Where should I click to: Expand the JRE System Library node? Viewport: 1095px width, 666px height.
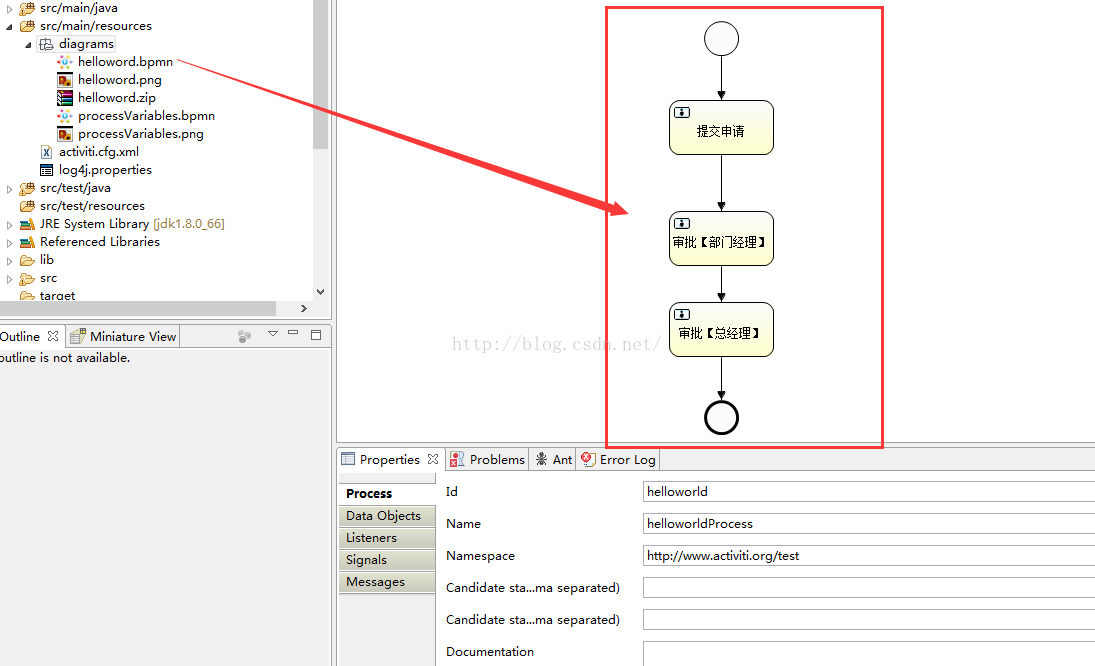pyautogui.click(x=9, y=225)
